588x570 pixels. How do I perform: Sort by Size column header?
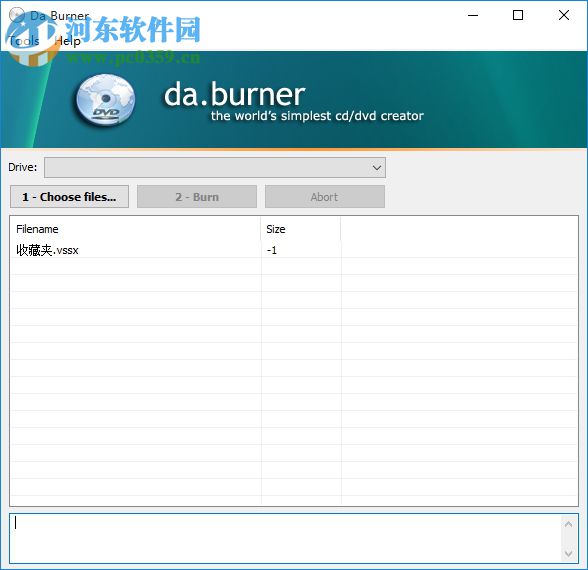click(301, 229)
